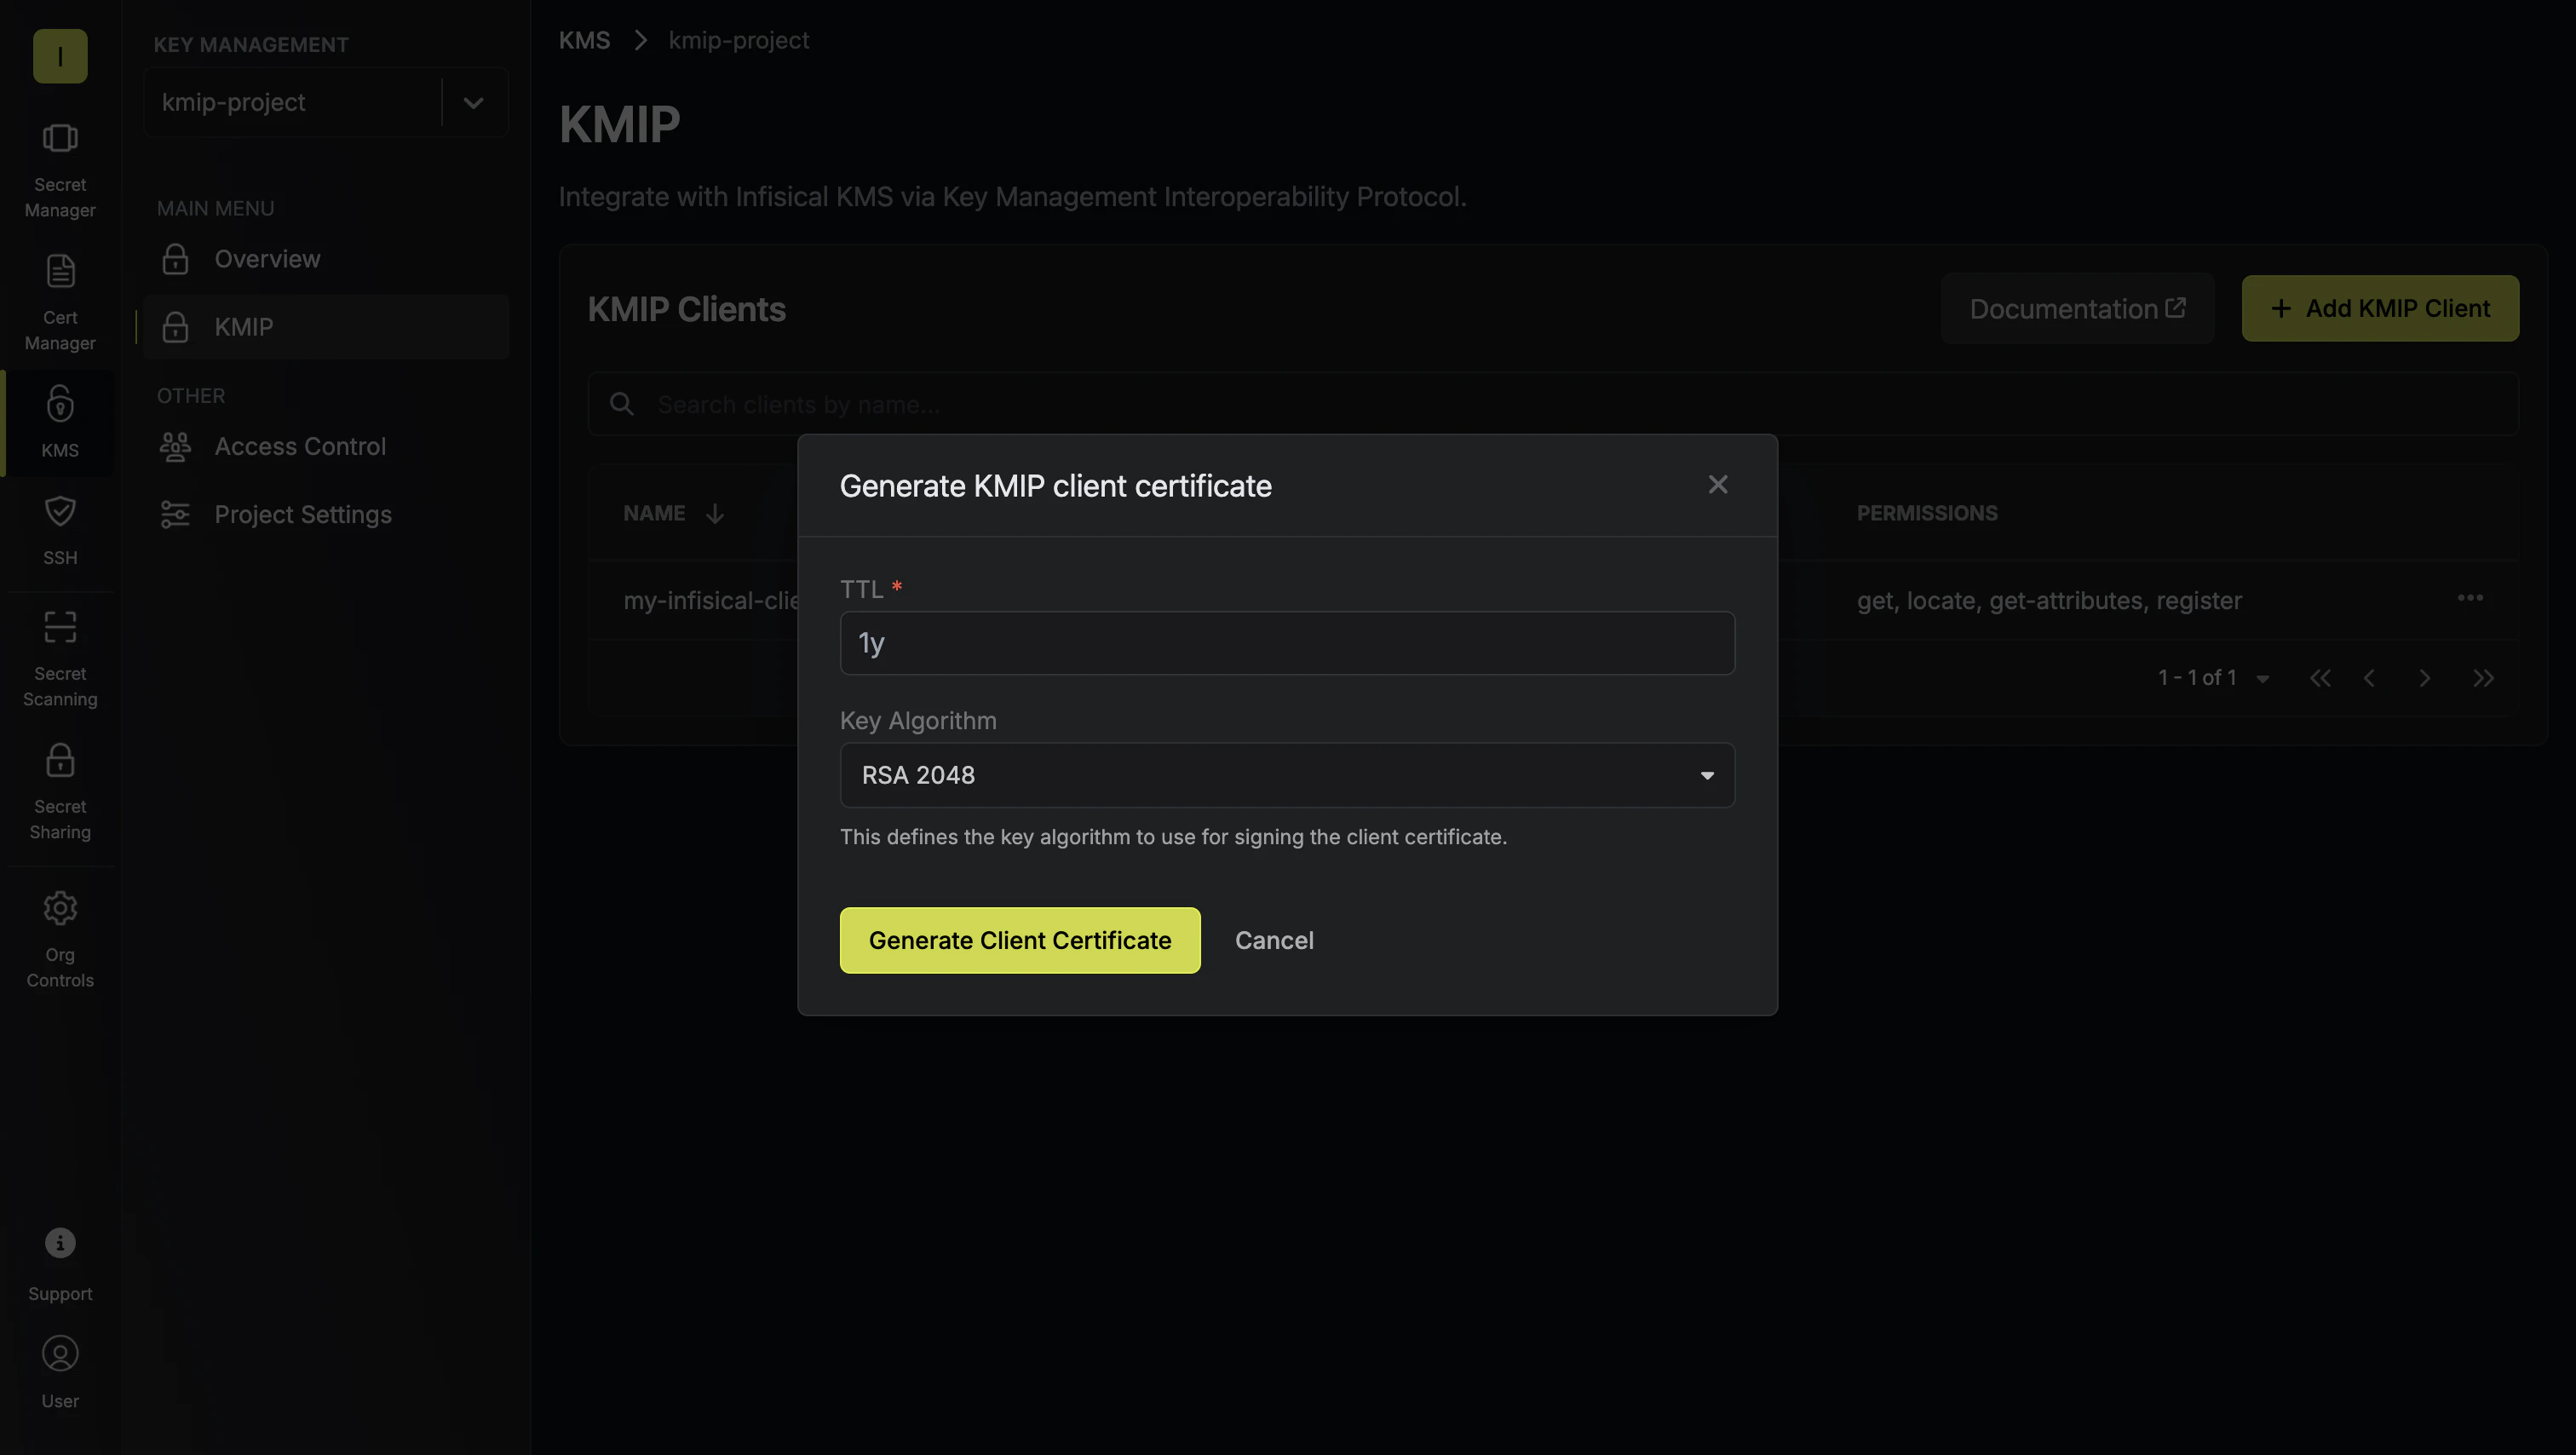Open rows-per-page dropdown next to 1 - 1 of 1
The width and height of the screenshot is (2576, 1455).
point(2262,679)
